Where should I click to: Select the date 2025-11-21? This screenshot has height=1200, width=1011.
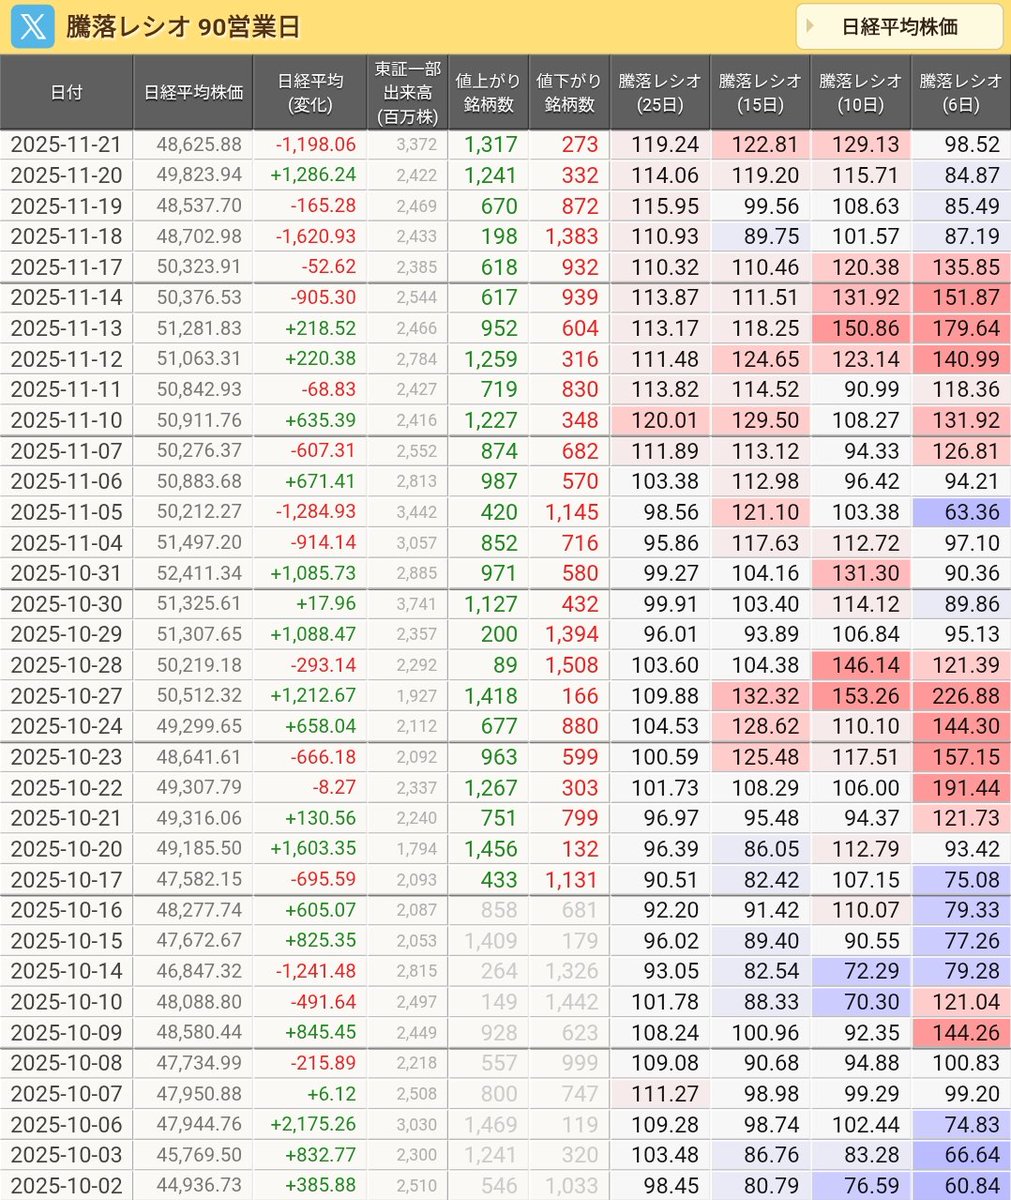tap(66, 145)
